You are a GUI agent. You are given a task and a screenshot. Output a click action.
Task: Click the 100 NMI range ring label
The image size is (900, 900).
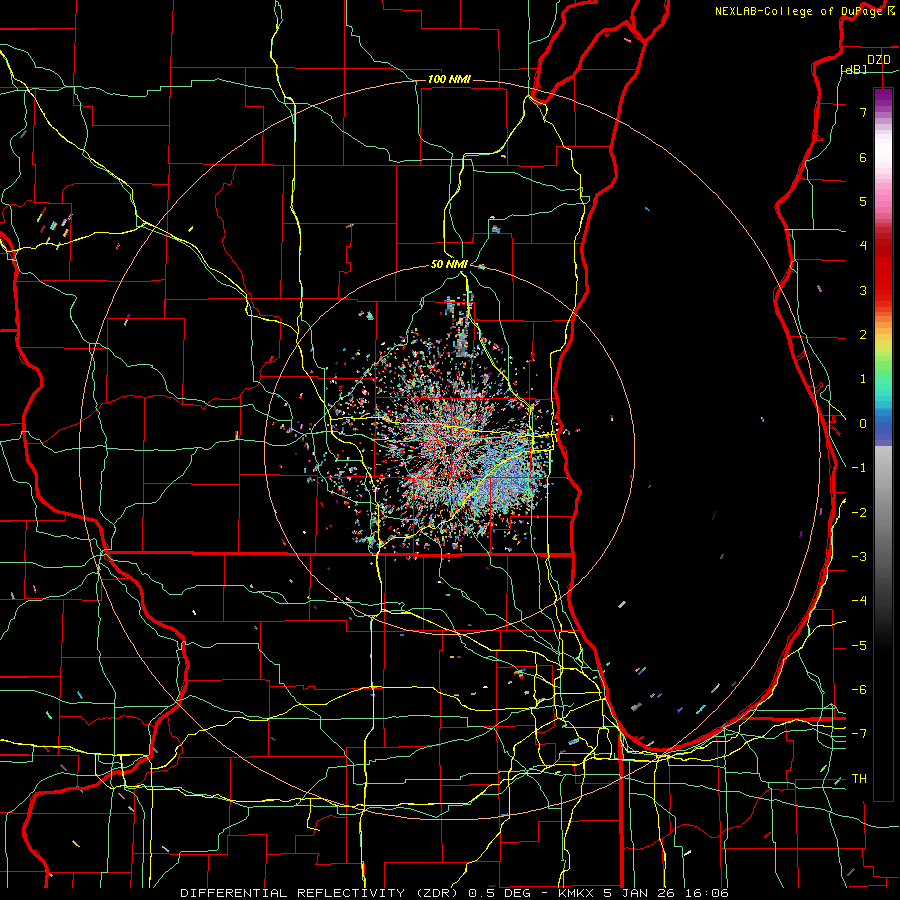tap(449, 79)
